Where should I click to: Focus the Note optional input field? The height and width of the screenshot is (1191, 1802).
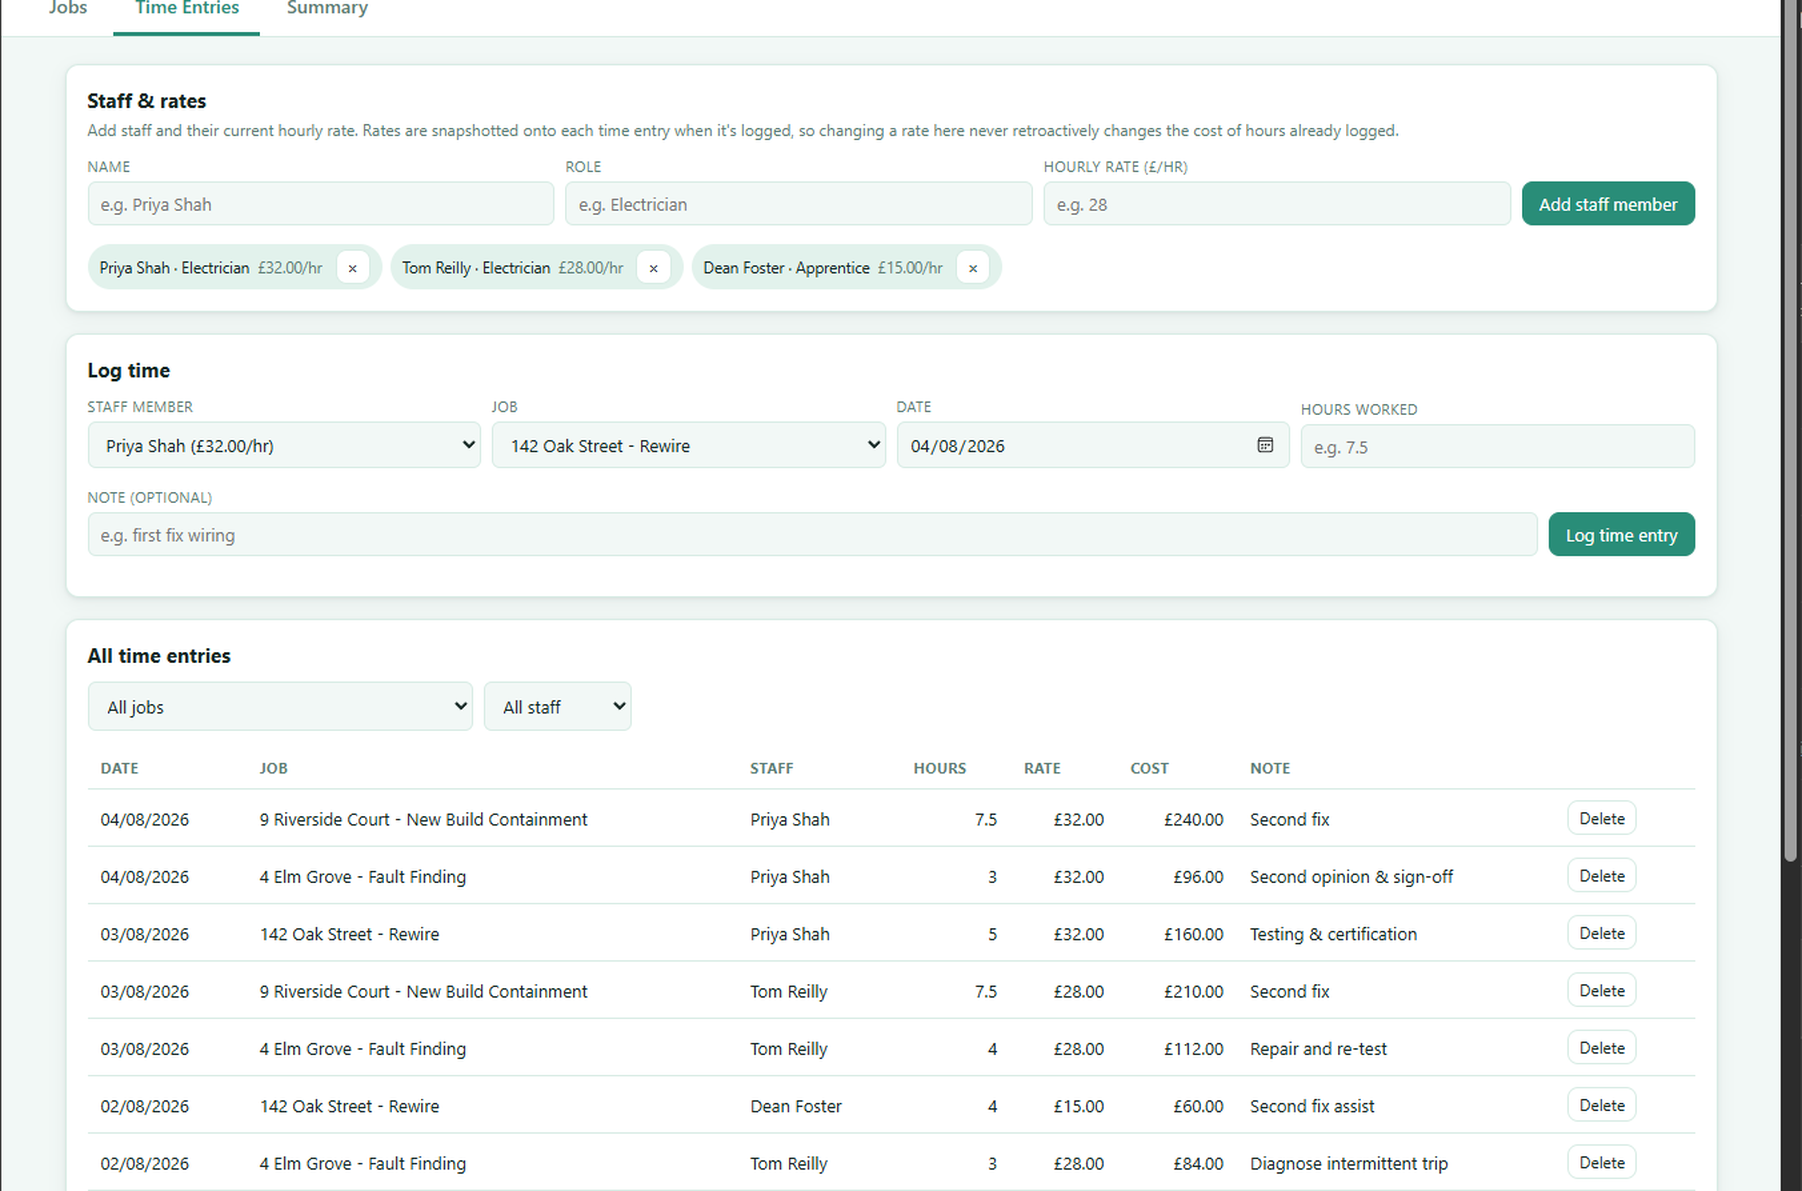click(812, 535)
